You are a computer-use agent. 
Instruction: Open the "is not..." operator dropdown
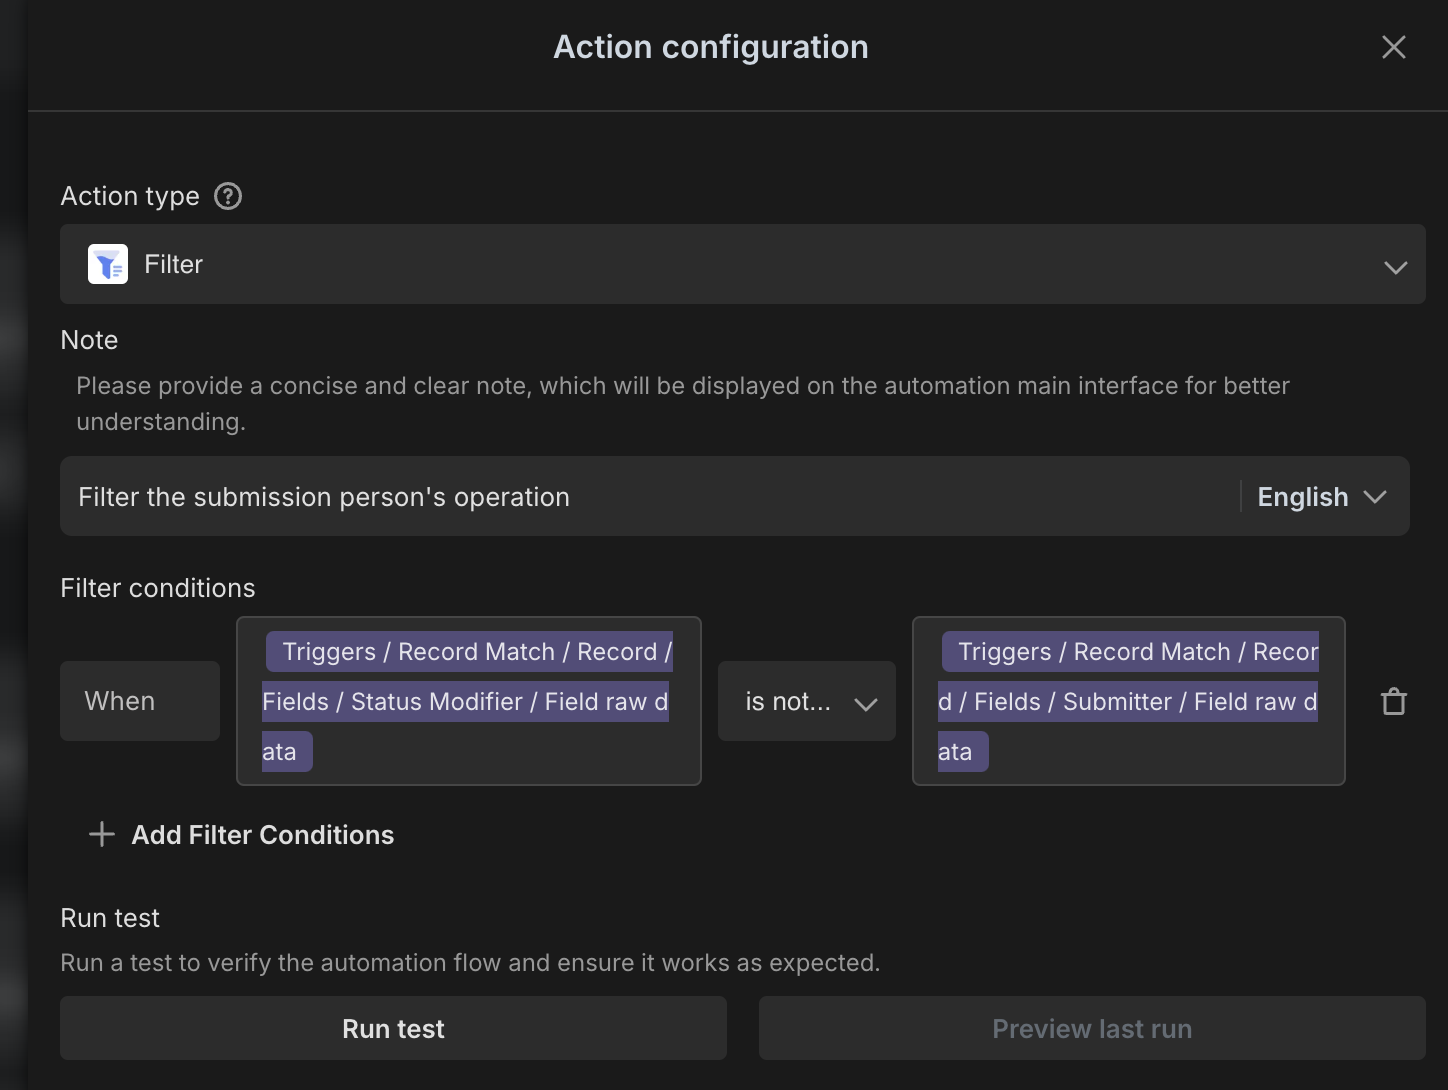click(807, 701)
